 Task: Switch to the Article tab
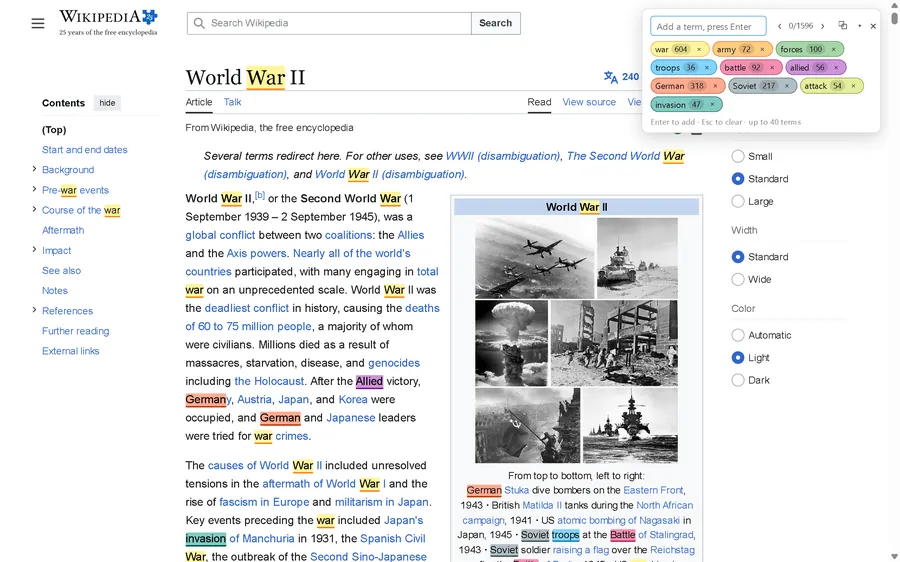pos(199,102)
